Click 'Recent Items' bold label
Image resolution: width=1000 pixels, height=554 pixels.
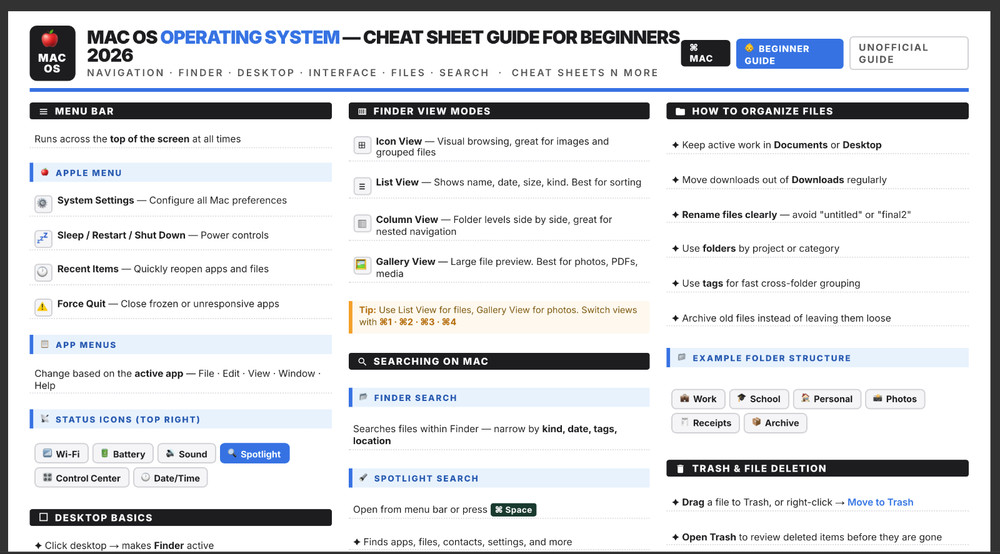pyautogui.click(x=88, y=269)
